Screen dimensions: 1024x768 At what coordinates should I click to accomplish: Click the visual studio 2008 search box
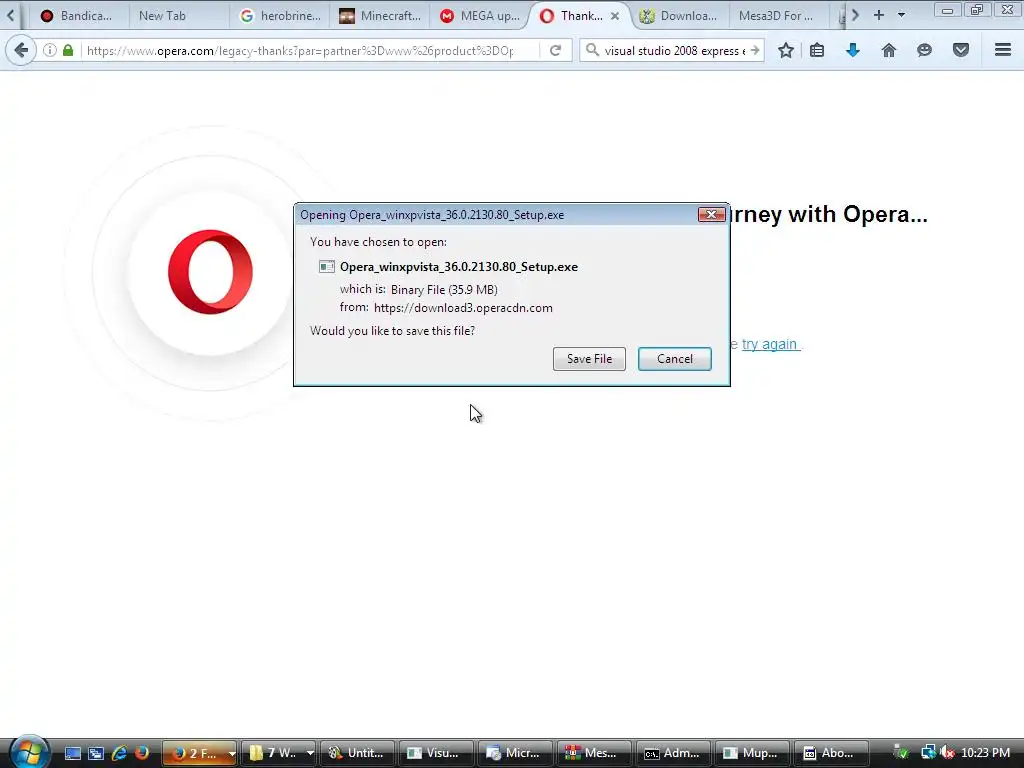674,50
